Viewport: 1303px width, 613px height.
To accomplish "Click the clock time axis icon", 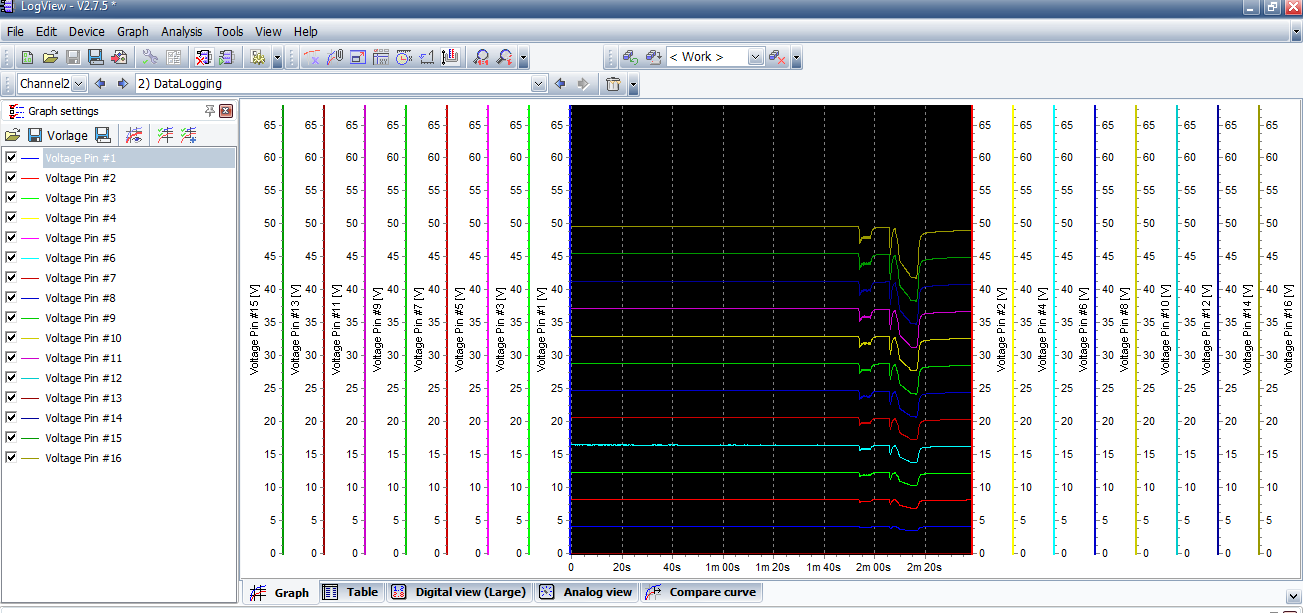I will [404, 57].
